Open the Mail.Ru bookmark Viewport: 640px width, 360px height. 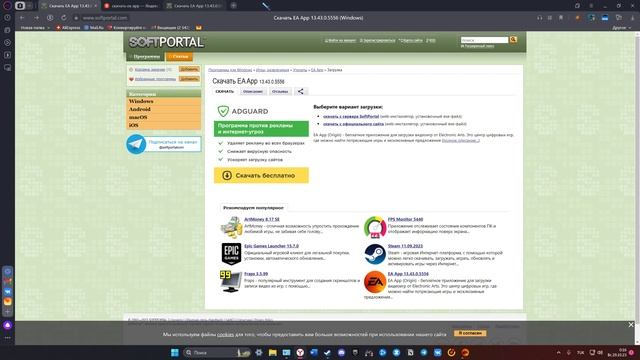pos(94,28)
